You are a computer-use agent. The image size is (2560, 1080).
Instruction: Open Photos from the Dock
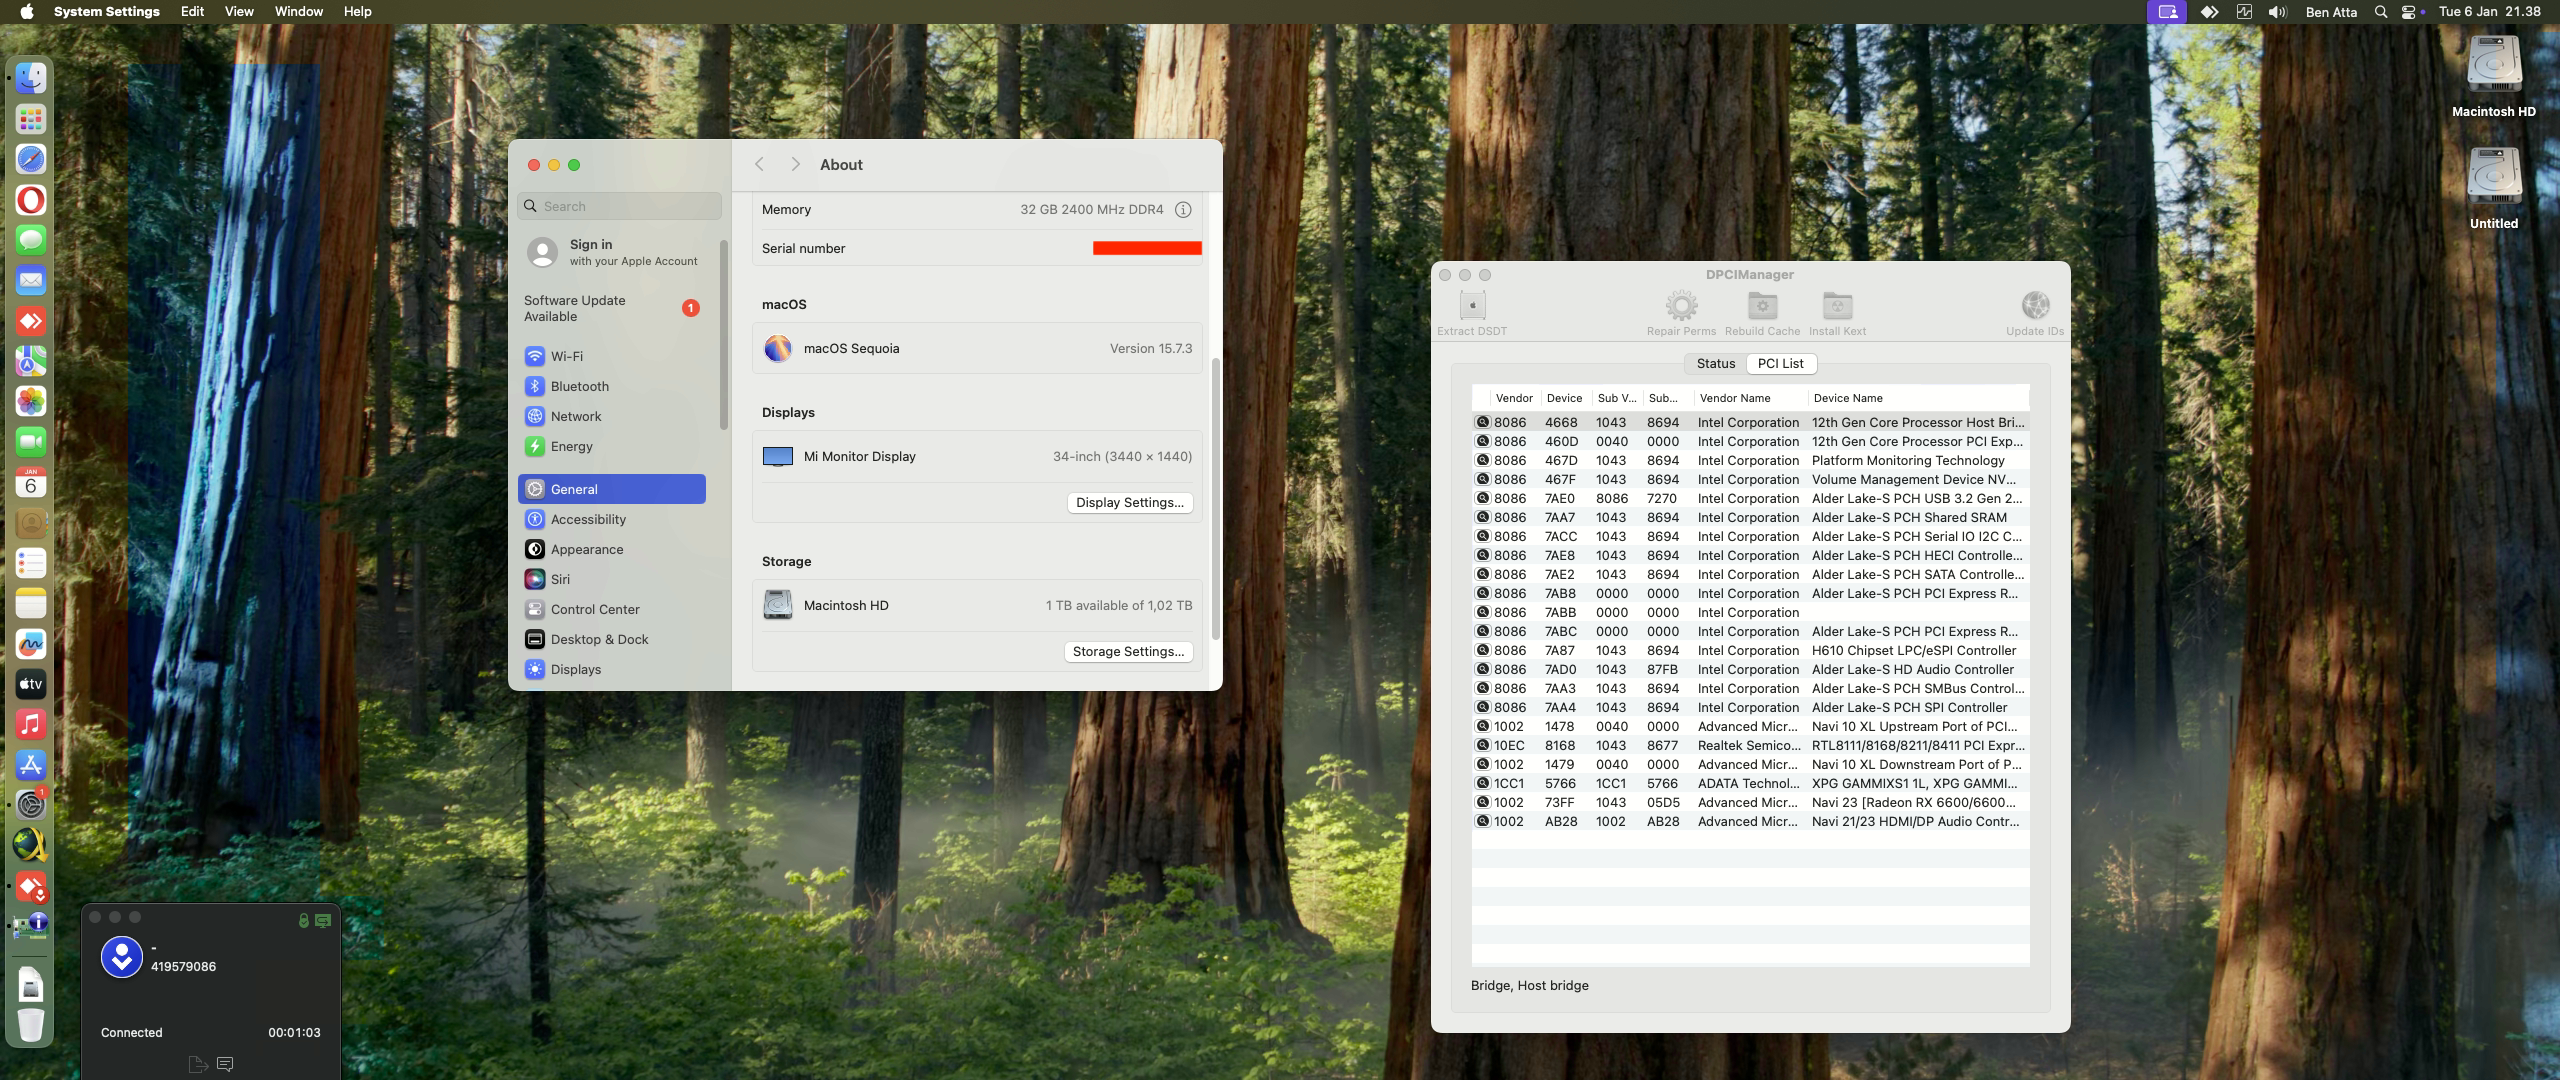tap(31, 402)
